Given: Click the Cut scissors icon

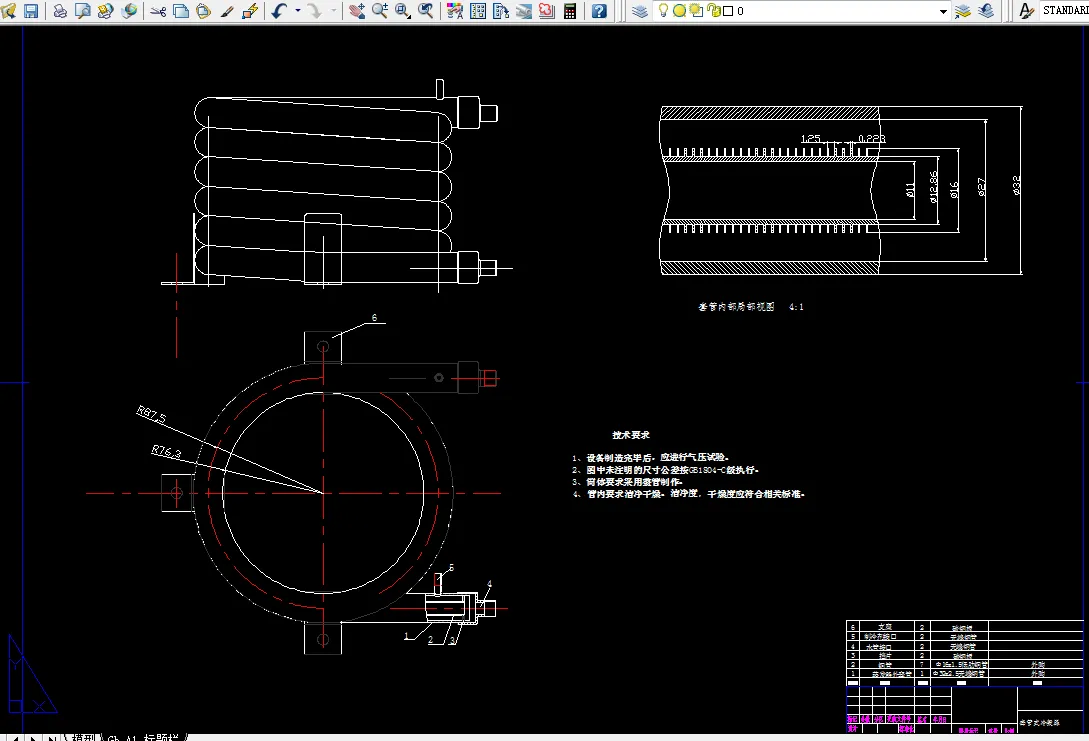Looking at the screenshot, I should [x=158, y=11].
